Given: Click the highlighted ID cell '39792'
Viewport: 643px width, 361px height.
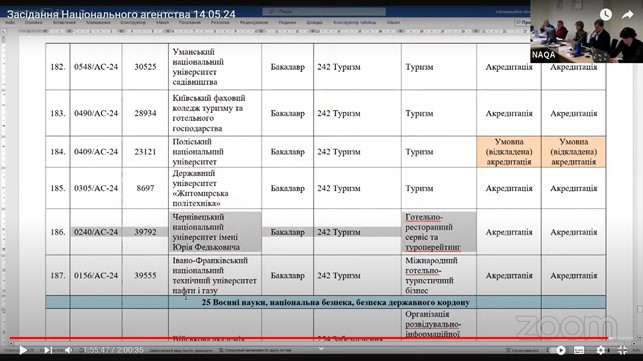Looking at the screenshot, I should click(x=145, y=232).
